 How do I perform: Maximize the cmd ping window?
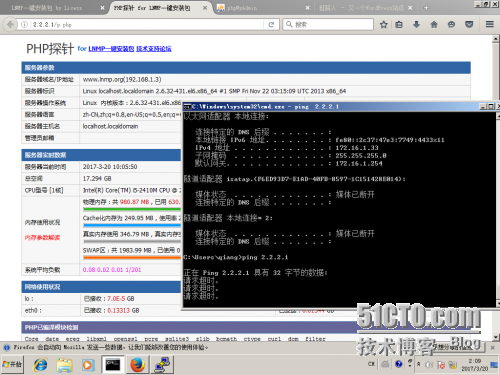(x=491, y=106)
